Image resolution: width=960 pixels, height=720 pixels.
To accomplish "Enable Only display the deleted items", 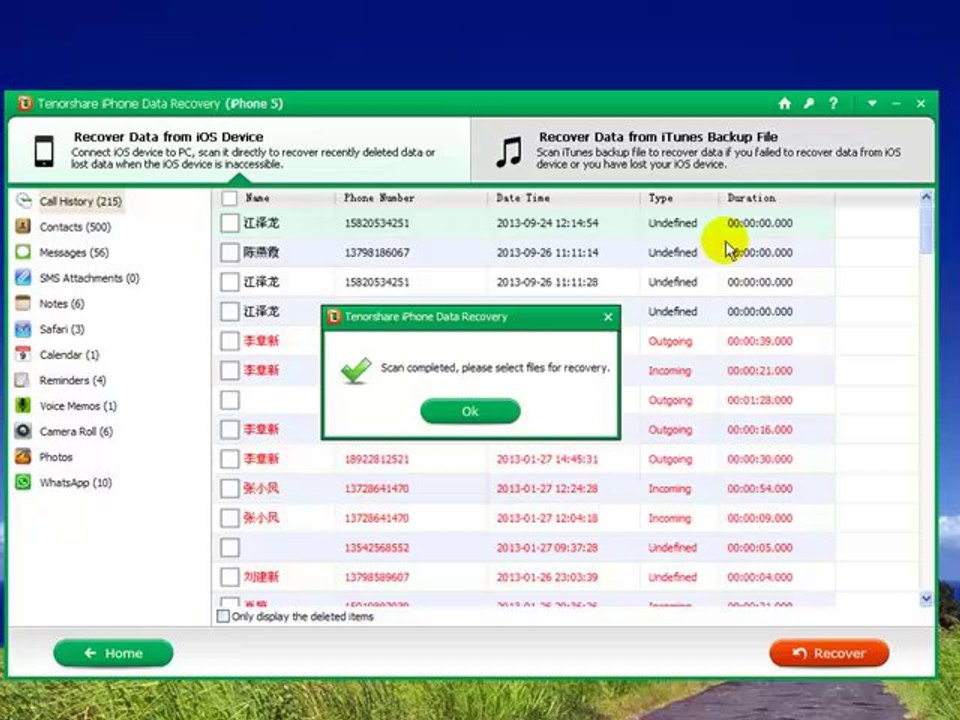I will point(223,616).
